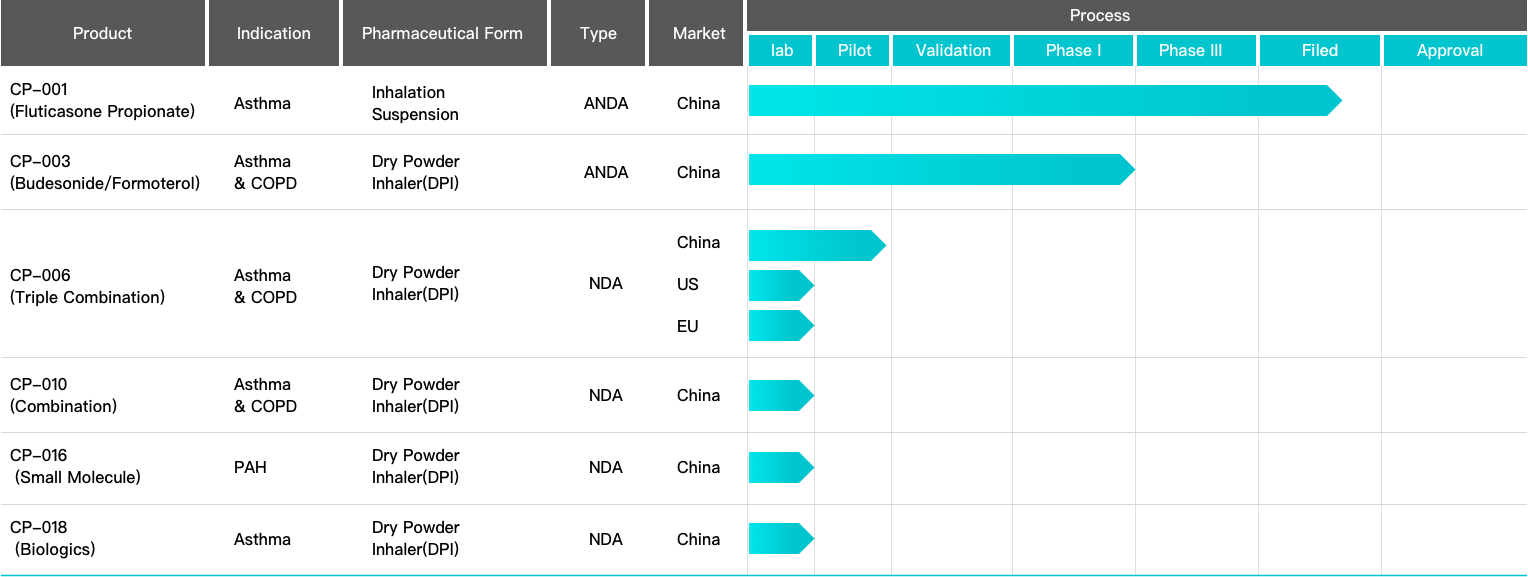The width and height of the screenshot is (1528, 577).
Task: Select the Indication column header
Action: click(273, 33)
